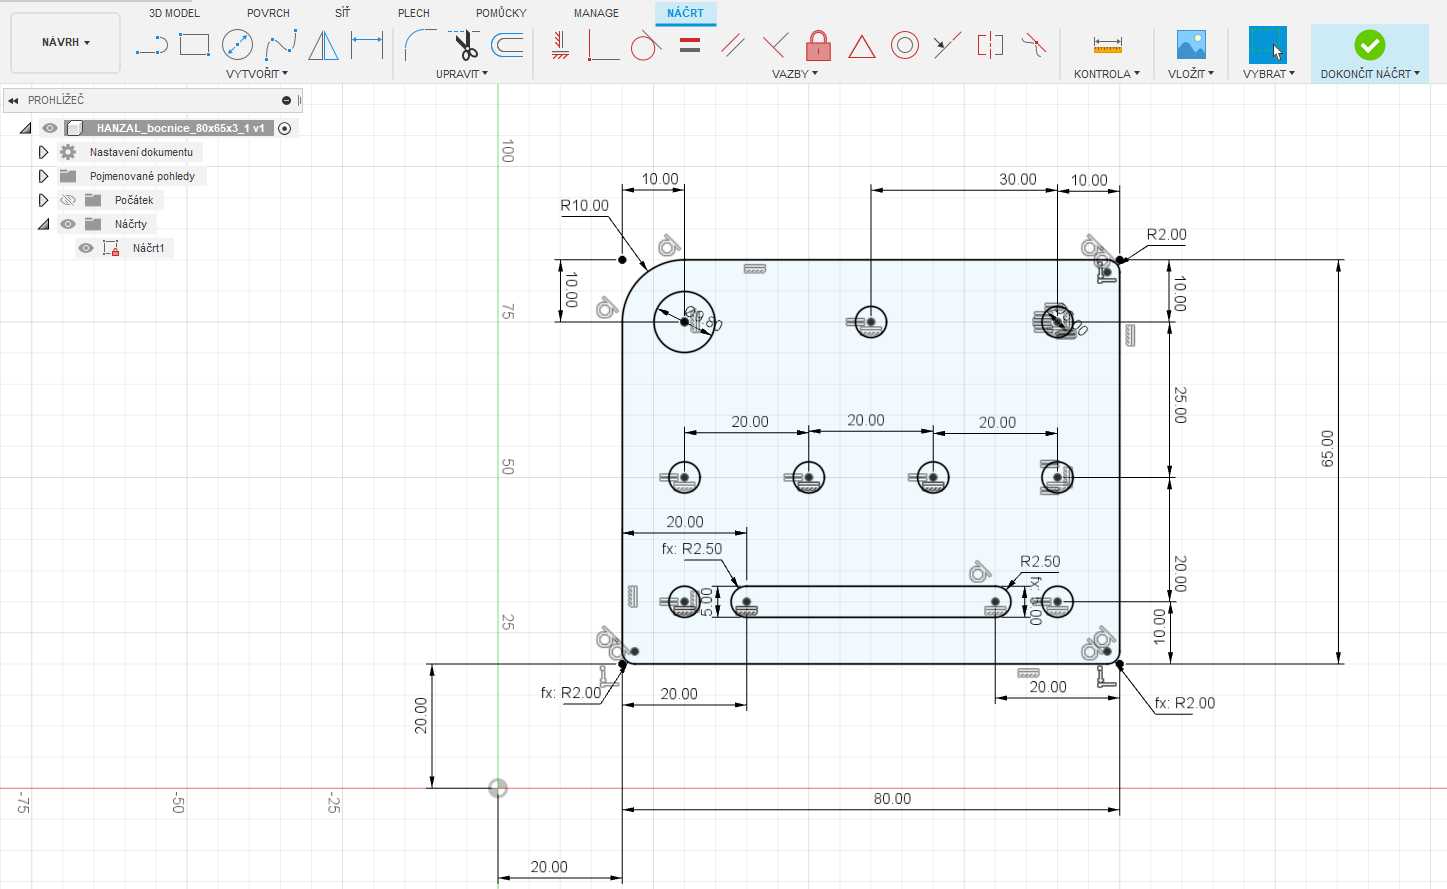Activate the HANZAL_bocnice component radio button
Image resolution: width=1447 pixels, height=889 pixels.
[x=285, y=128]
